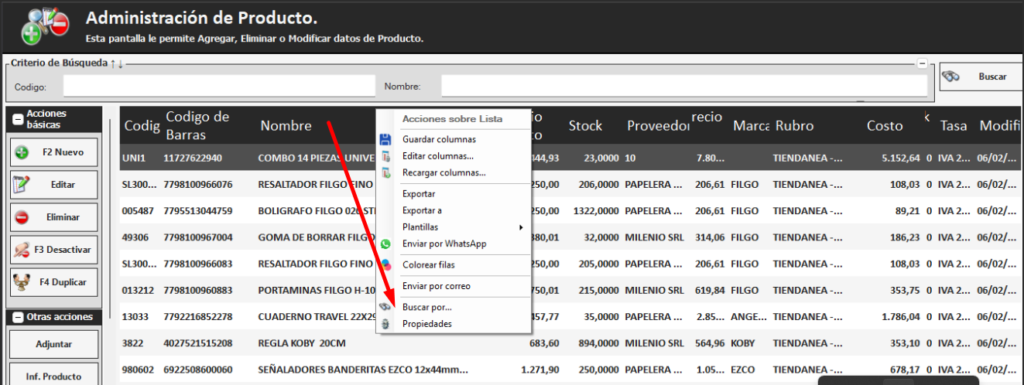Collapse the Acciones básicas panel
The image size is (1024, 385).
pyautogui.click(x=18, y=119)
